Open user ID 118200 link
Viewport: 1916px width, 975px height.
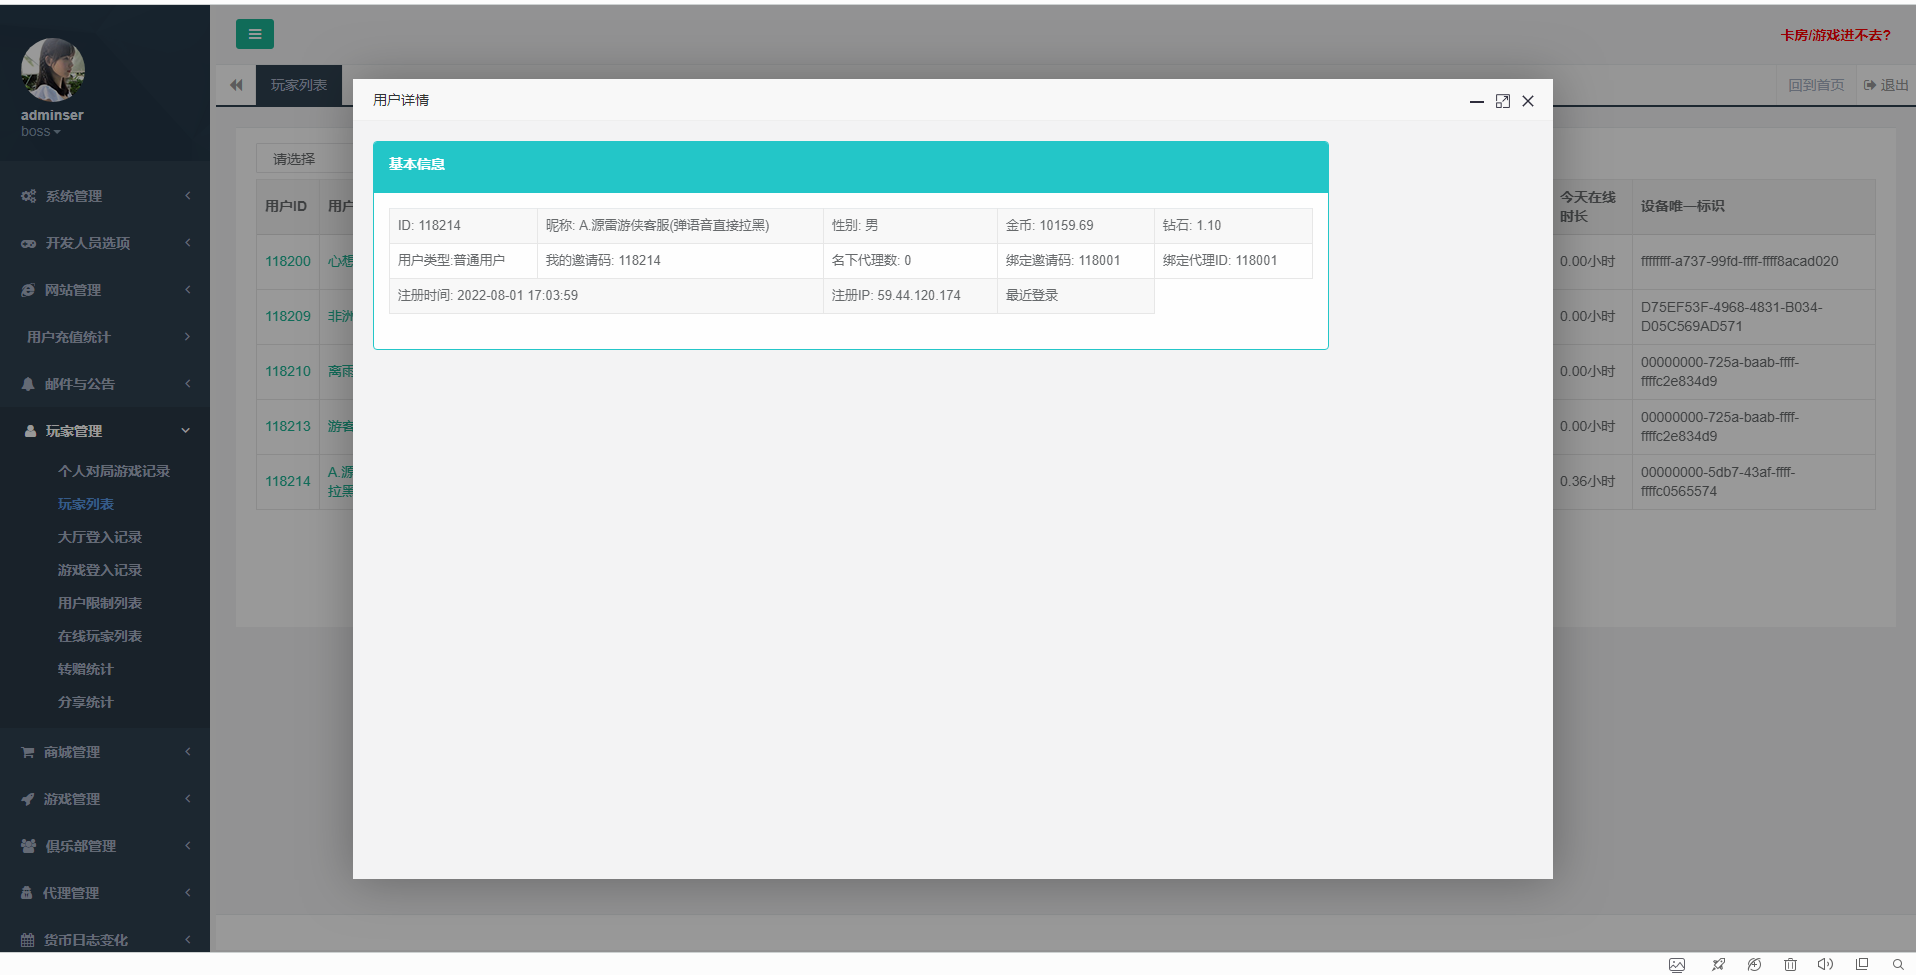pos(288,261)
